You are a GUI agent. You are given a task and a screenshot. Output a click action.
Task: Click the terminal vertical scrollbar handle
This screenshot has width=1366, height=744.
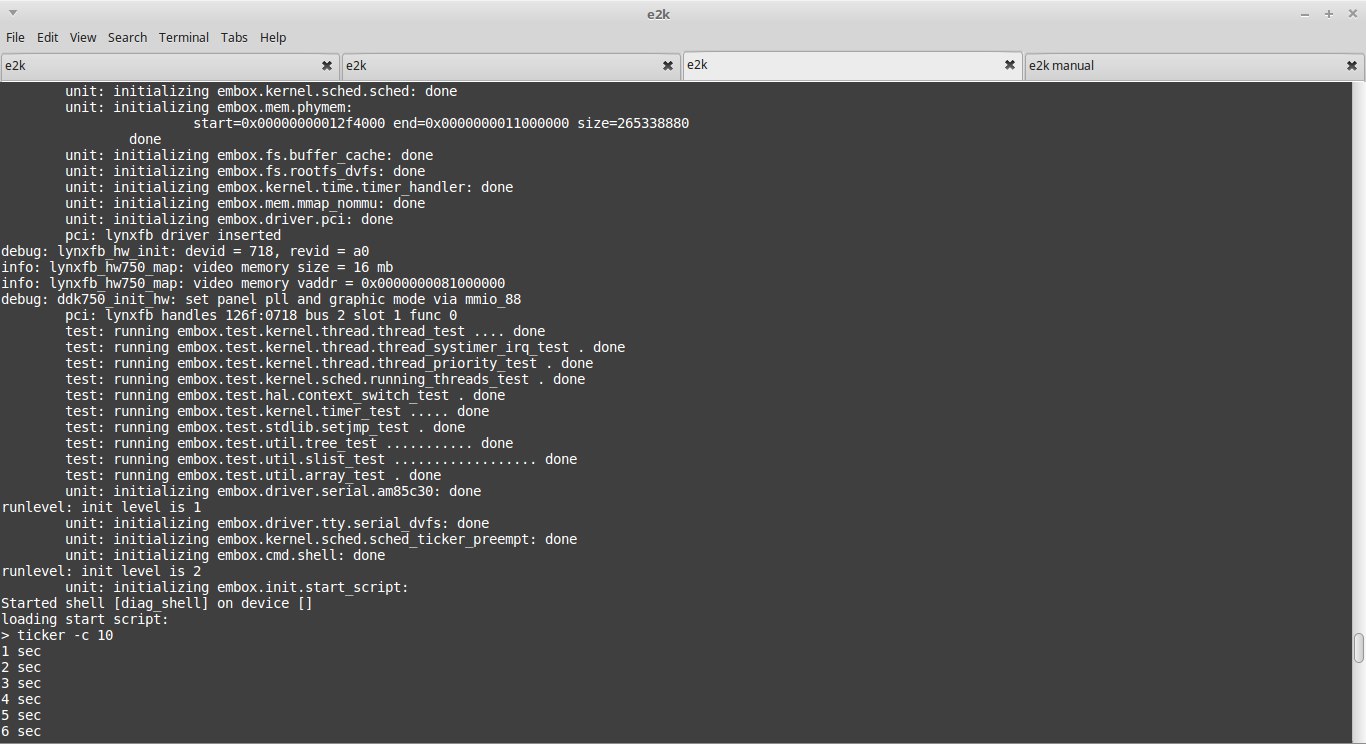[x=1359, y=648]
